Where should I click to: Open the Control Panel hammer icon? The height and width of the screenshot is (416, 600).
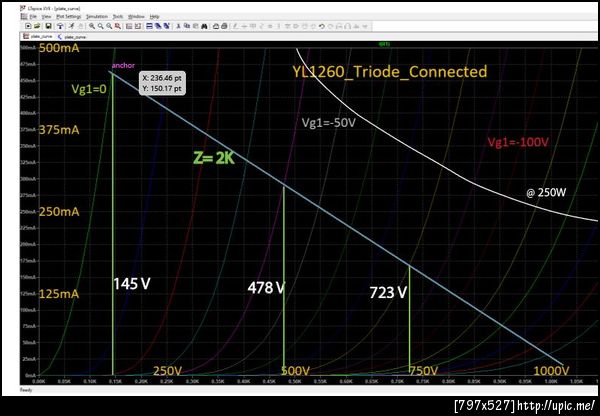(60, 26)
